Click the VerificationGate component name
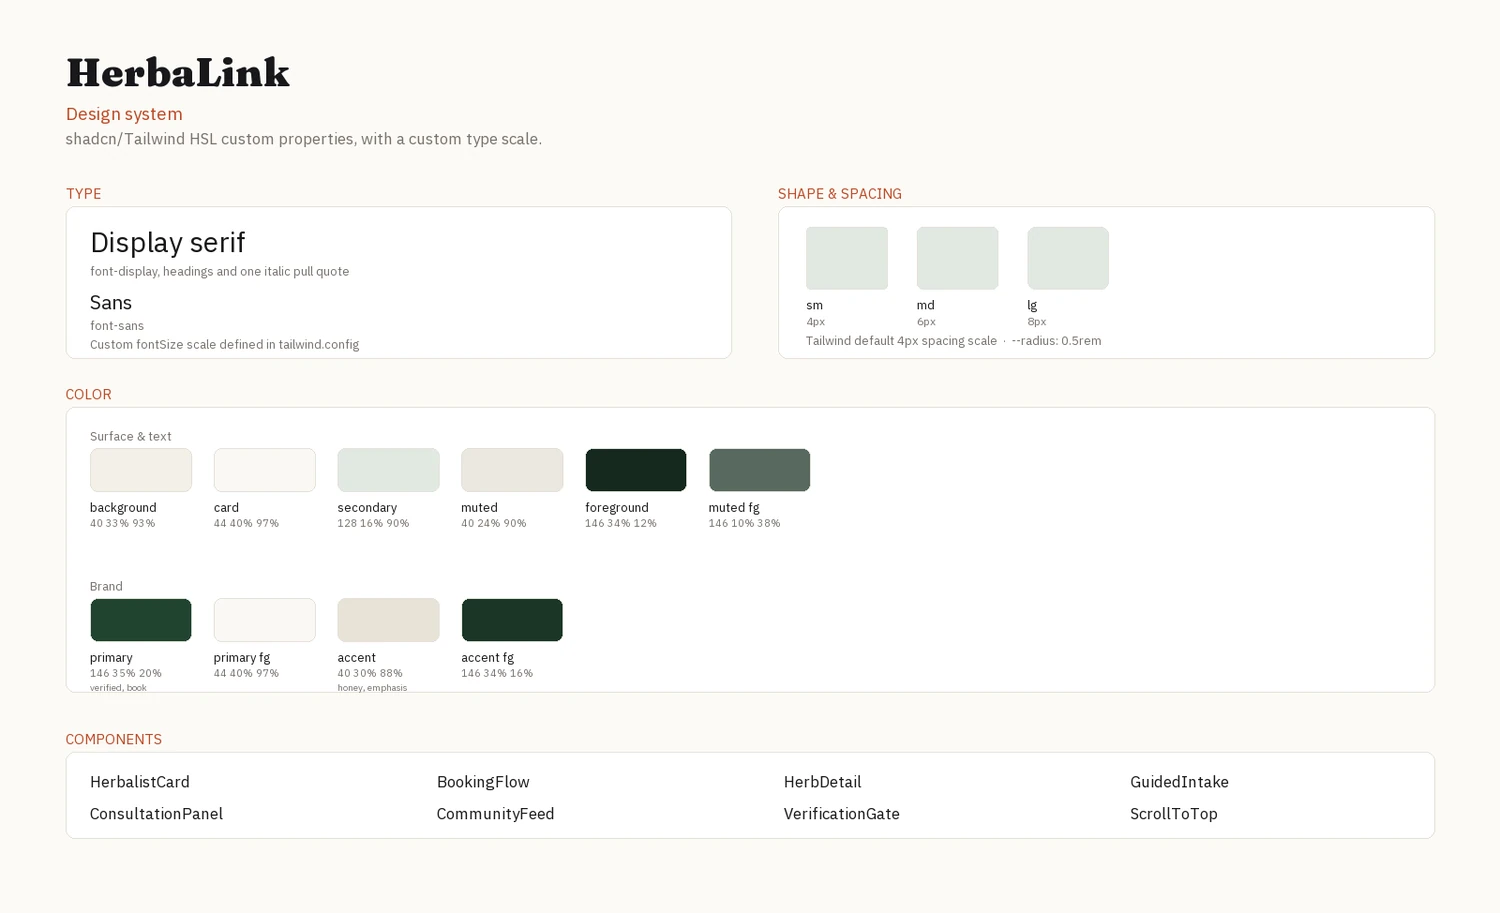 tap(841, 814)
